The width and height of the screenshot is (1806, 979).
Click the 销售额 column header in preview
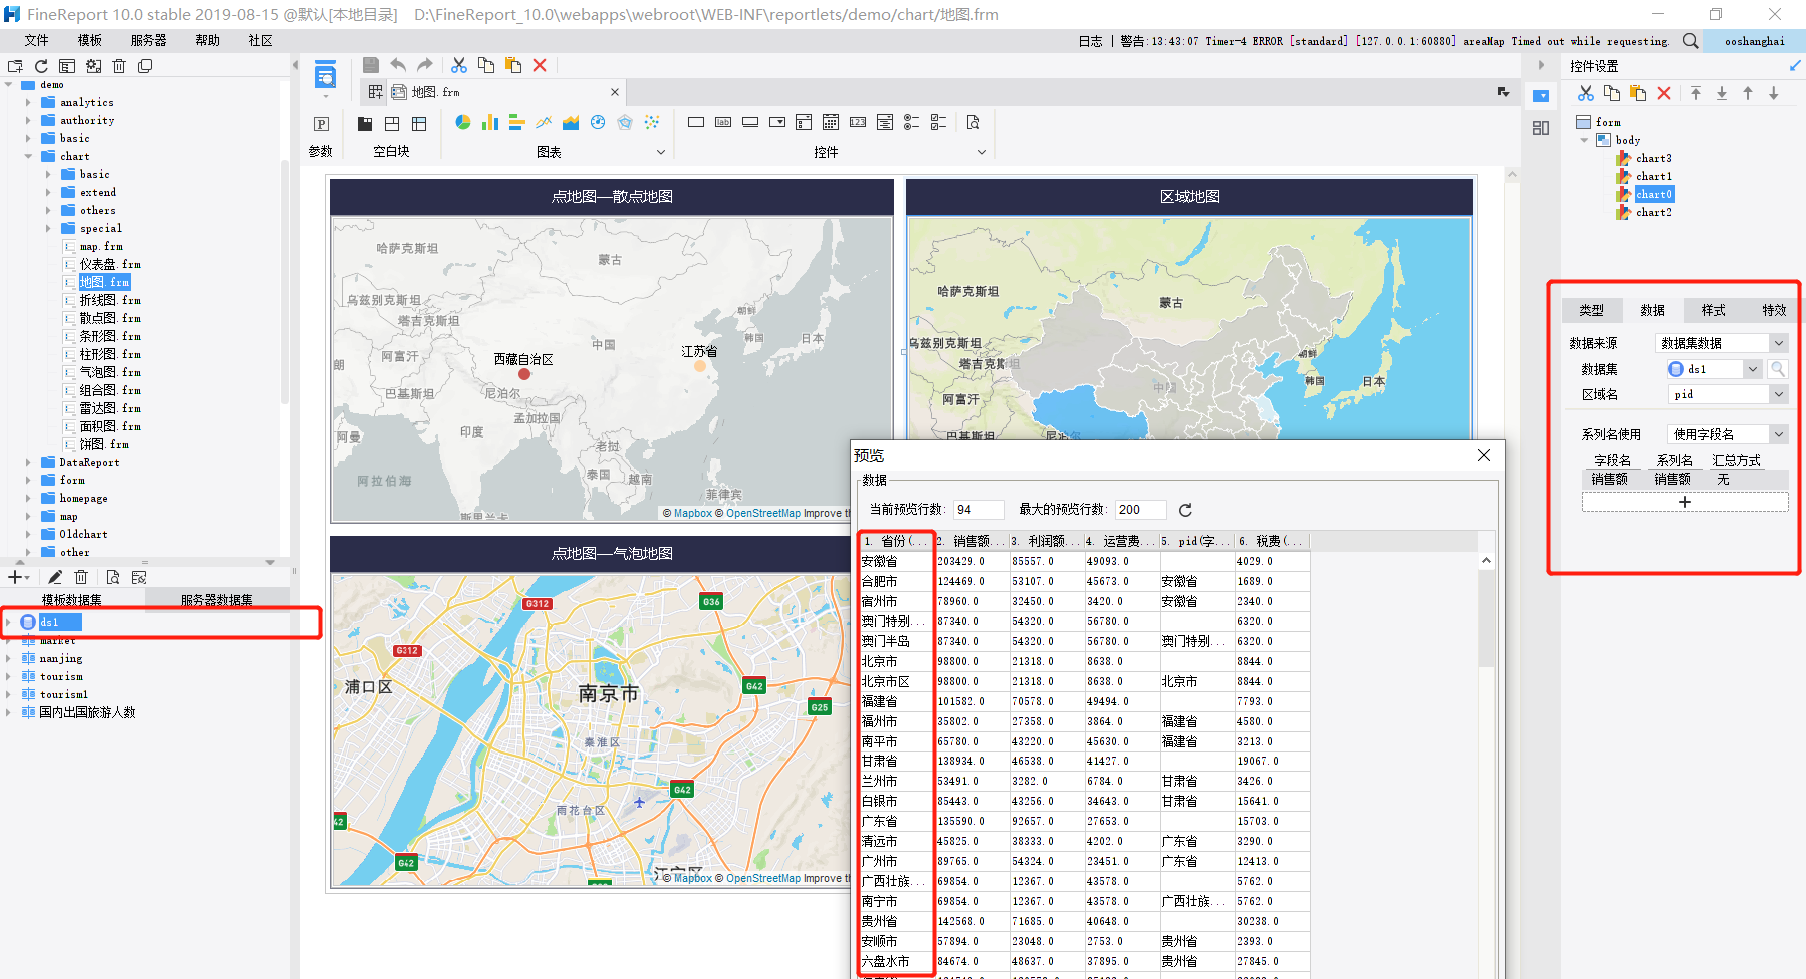(x=971, y=541)
